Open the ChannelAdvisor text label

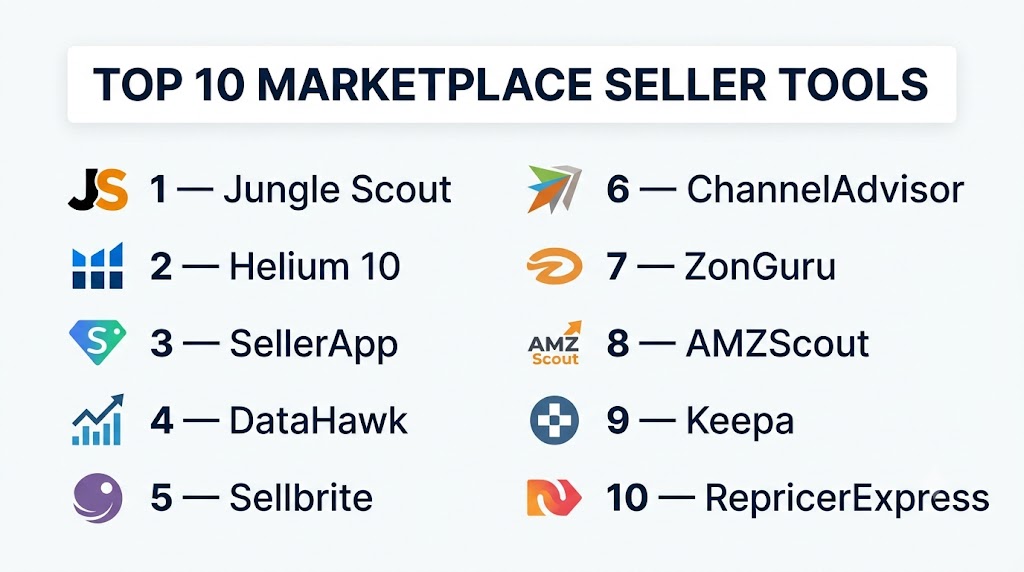pos(825,190)
